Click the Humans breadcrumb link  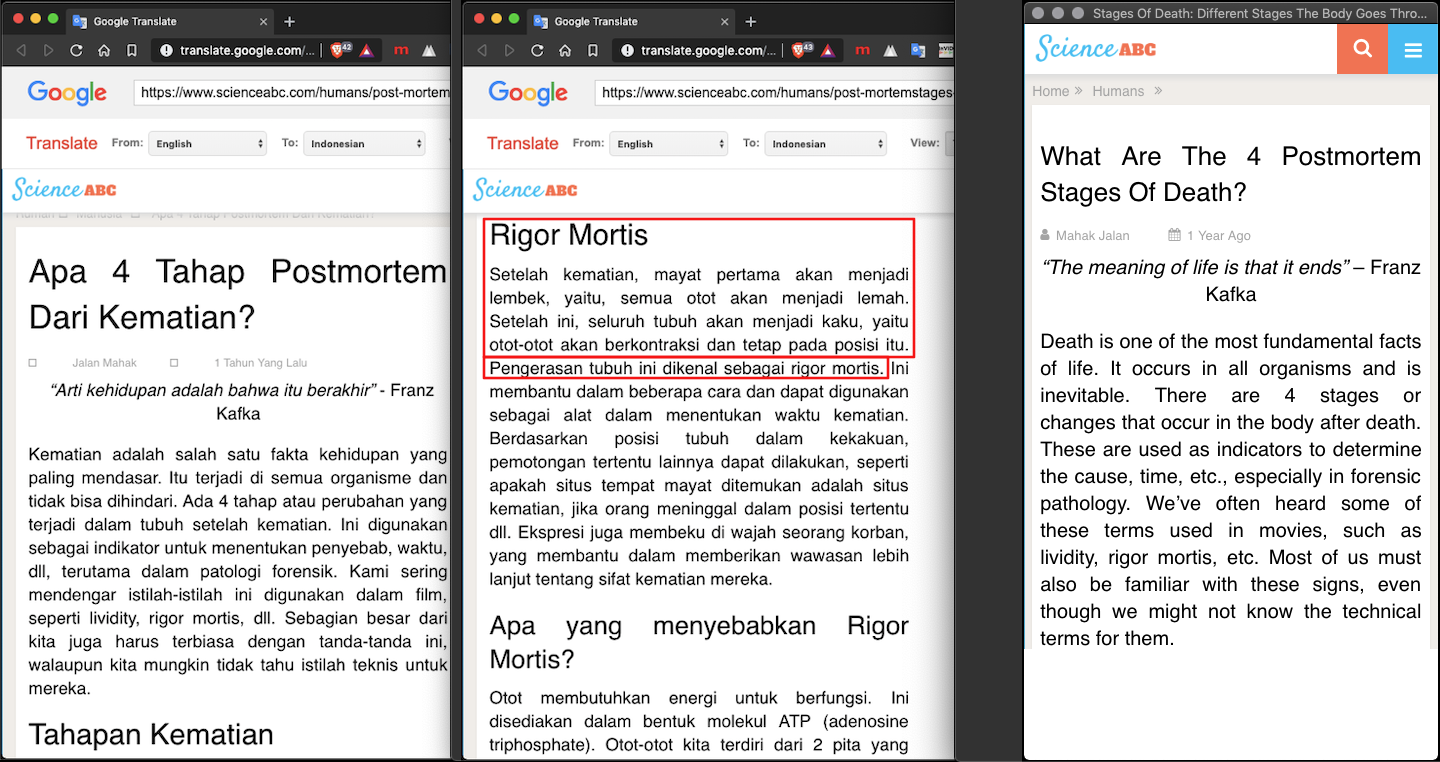[x=1118, y=91]
